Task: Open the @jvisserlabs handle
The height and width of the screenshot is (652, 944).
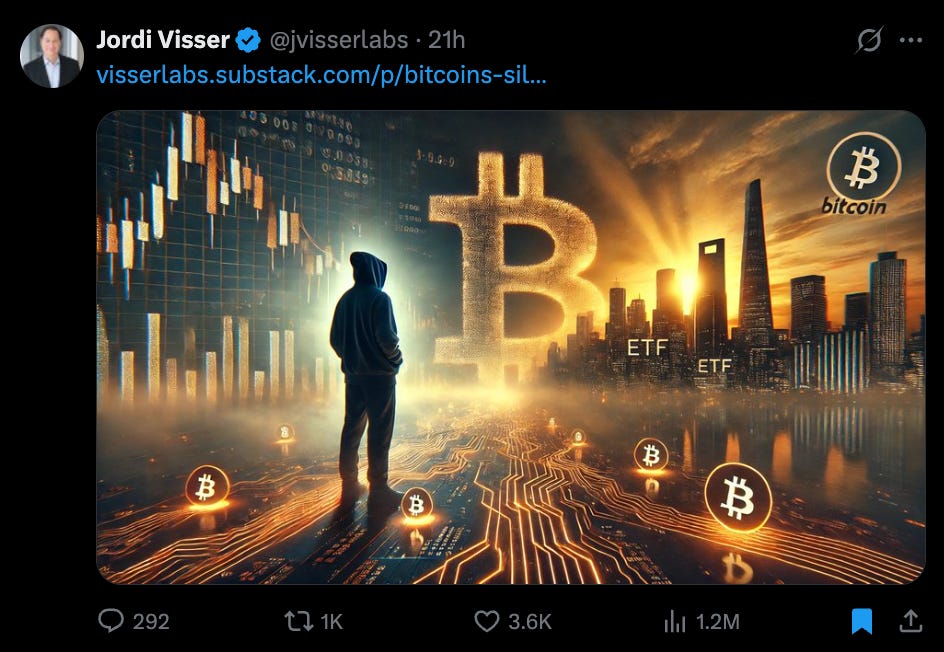Action: [339, 40]
